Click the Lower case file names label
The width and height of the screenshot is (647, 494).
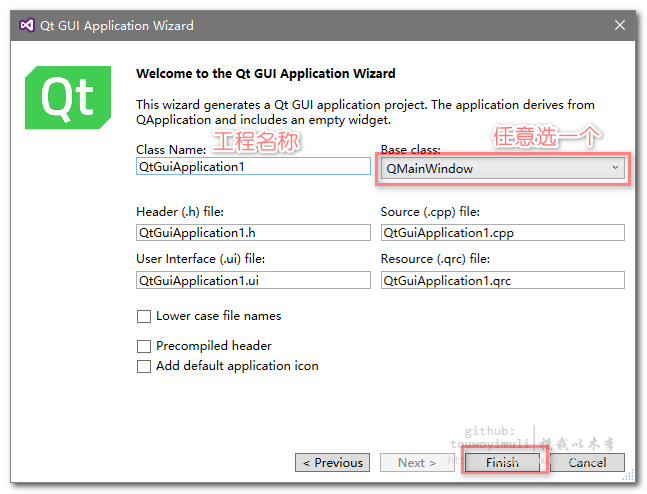[x=219, y=316]
